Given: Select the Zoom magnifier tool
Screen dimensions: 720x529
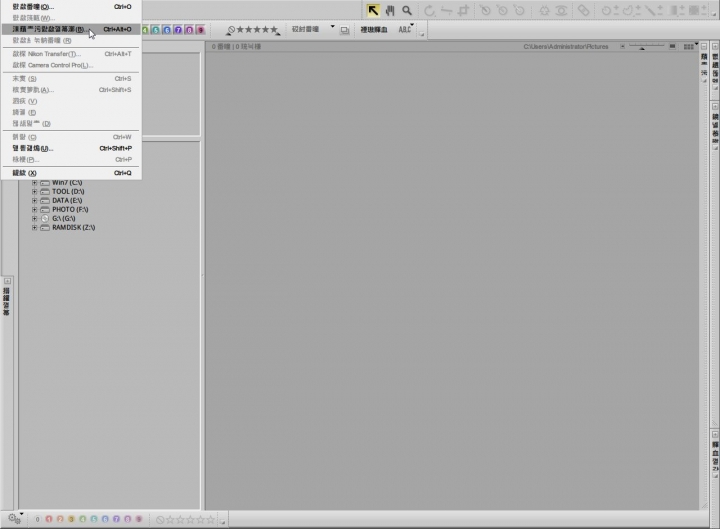Looking at the screenshot, I should click(x=407, y=11).
